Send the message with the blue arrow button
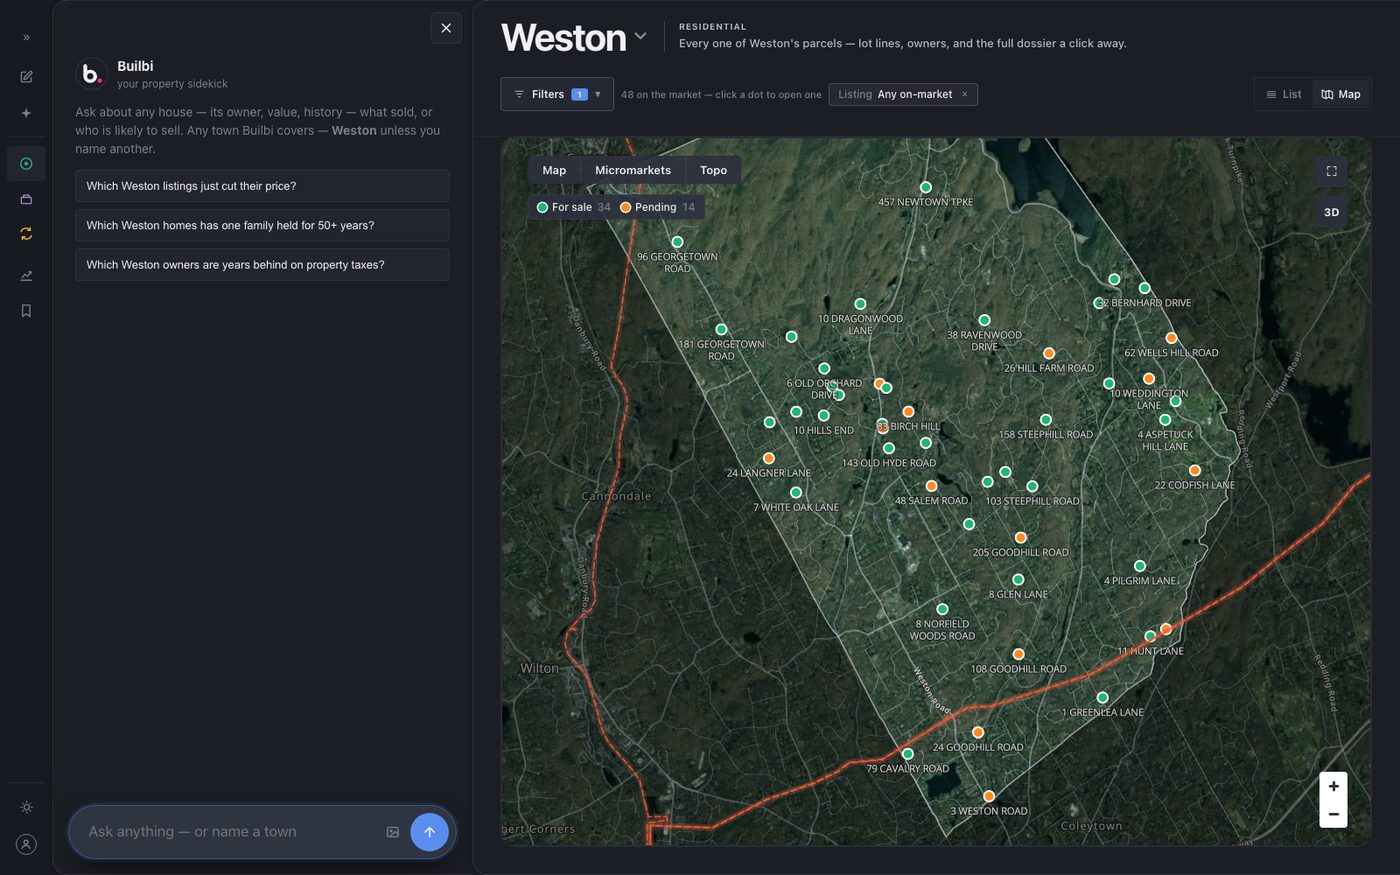 tap(429, 832)
